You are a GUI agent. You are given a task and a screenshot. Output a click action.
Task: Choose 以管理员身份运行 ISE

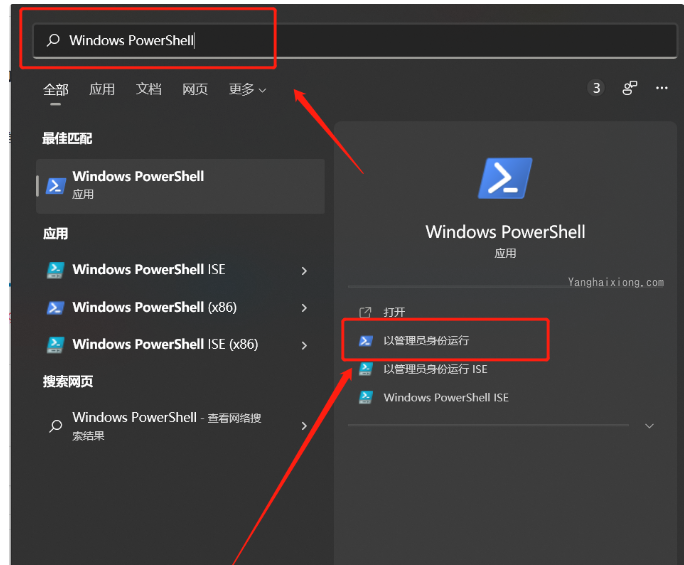435,369
